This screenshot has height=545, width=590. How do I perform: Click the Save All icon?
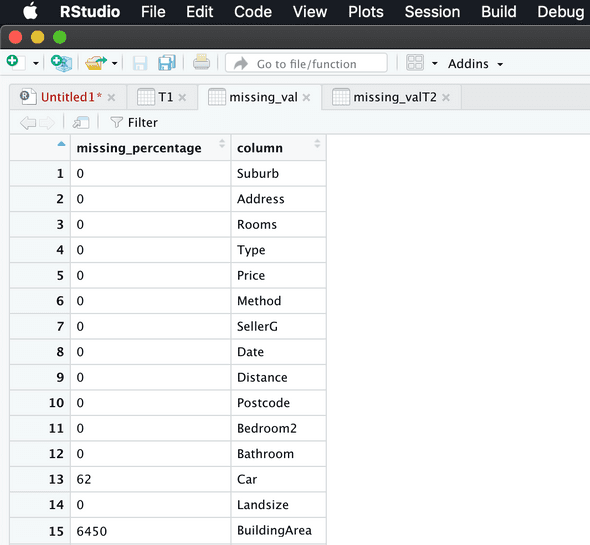[x=167, y=63]
